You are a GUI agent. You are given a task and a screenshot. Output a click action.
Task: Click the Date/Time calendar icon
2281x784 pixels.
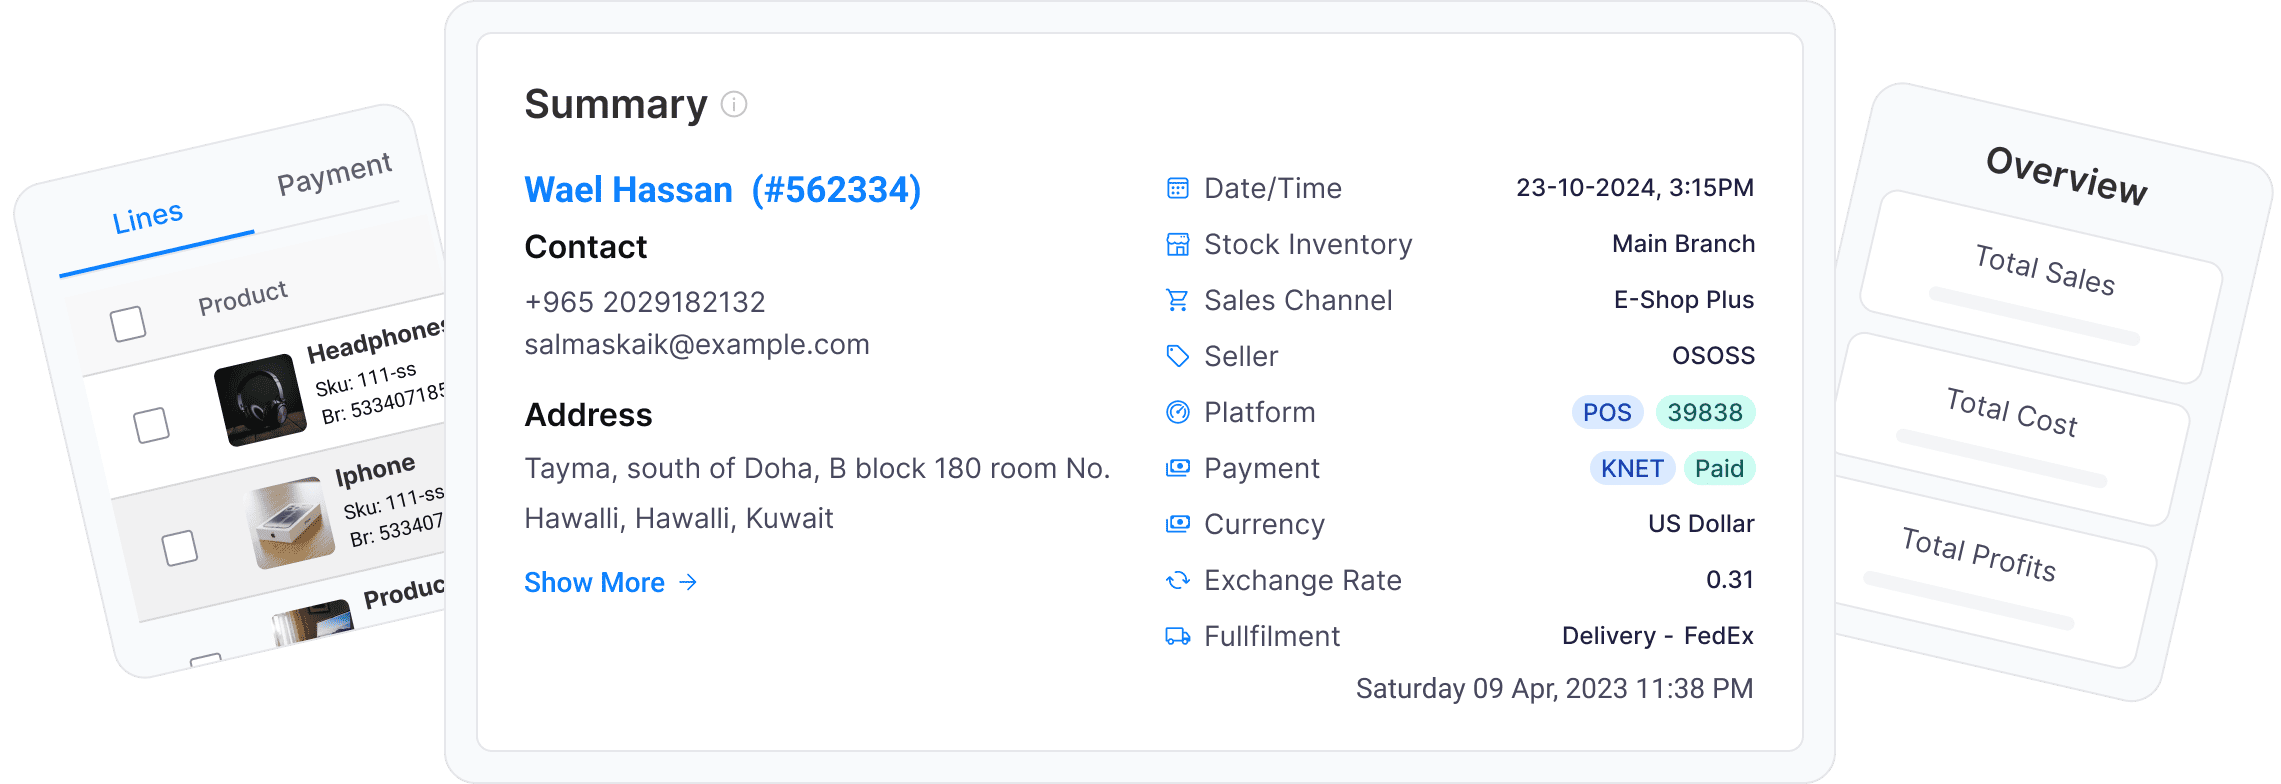click(1178, 188)
